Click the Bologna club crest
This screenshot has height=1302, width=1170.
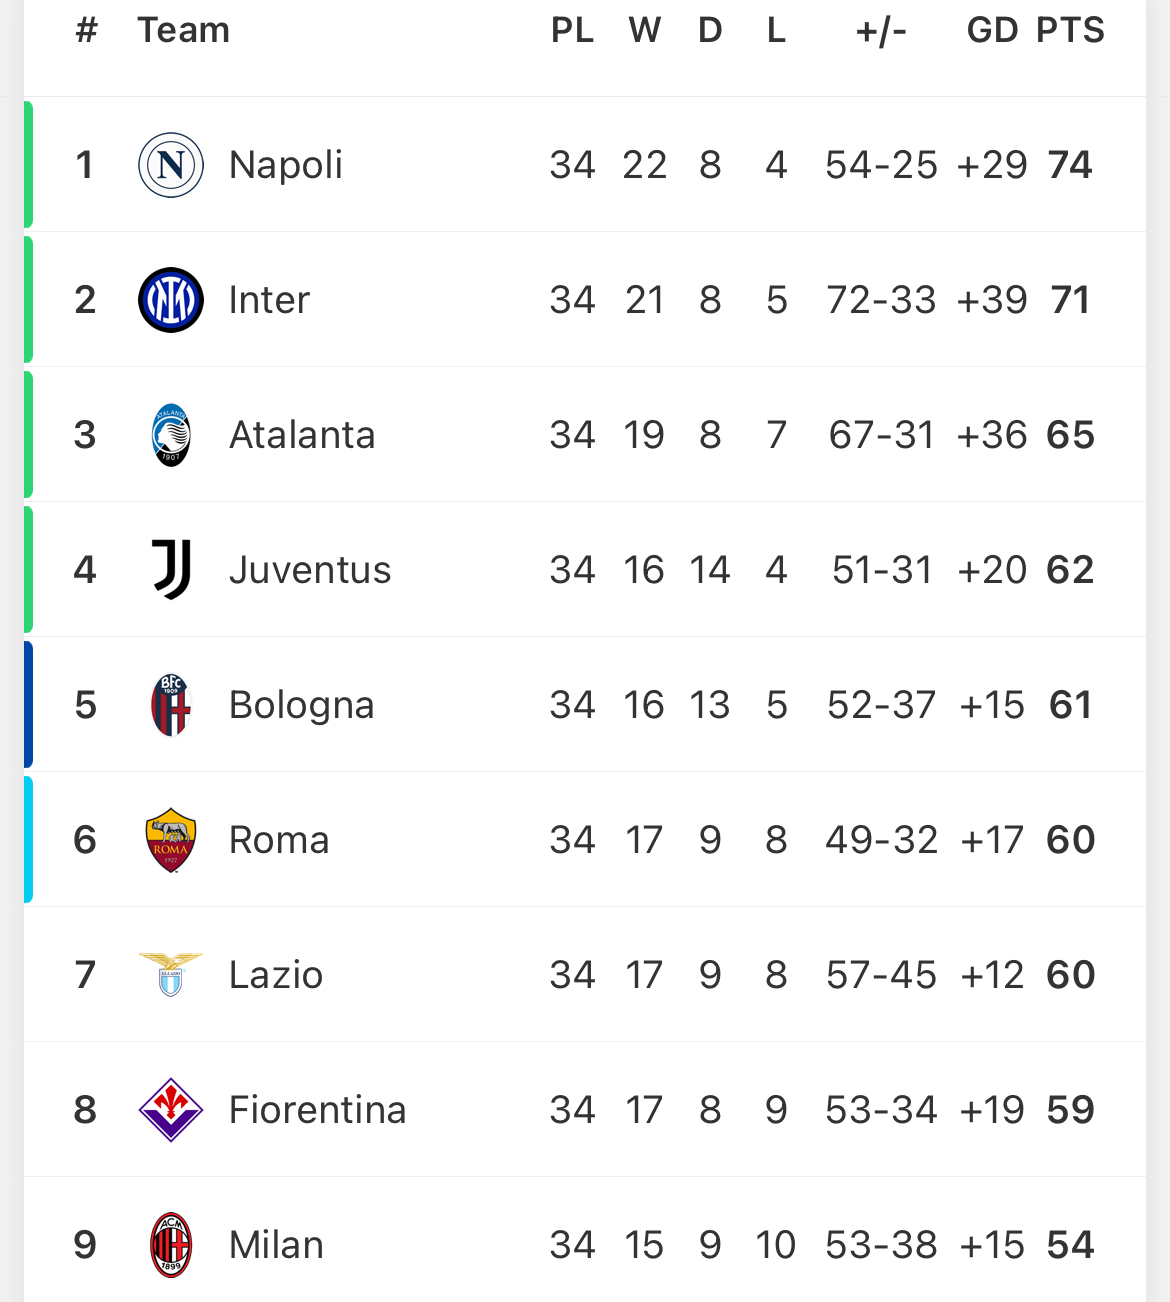point(171,705)
